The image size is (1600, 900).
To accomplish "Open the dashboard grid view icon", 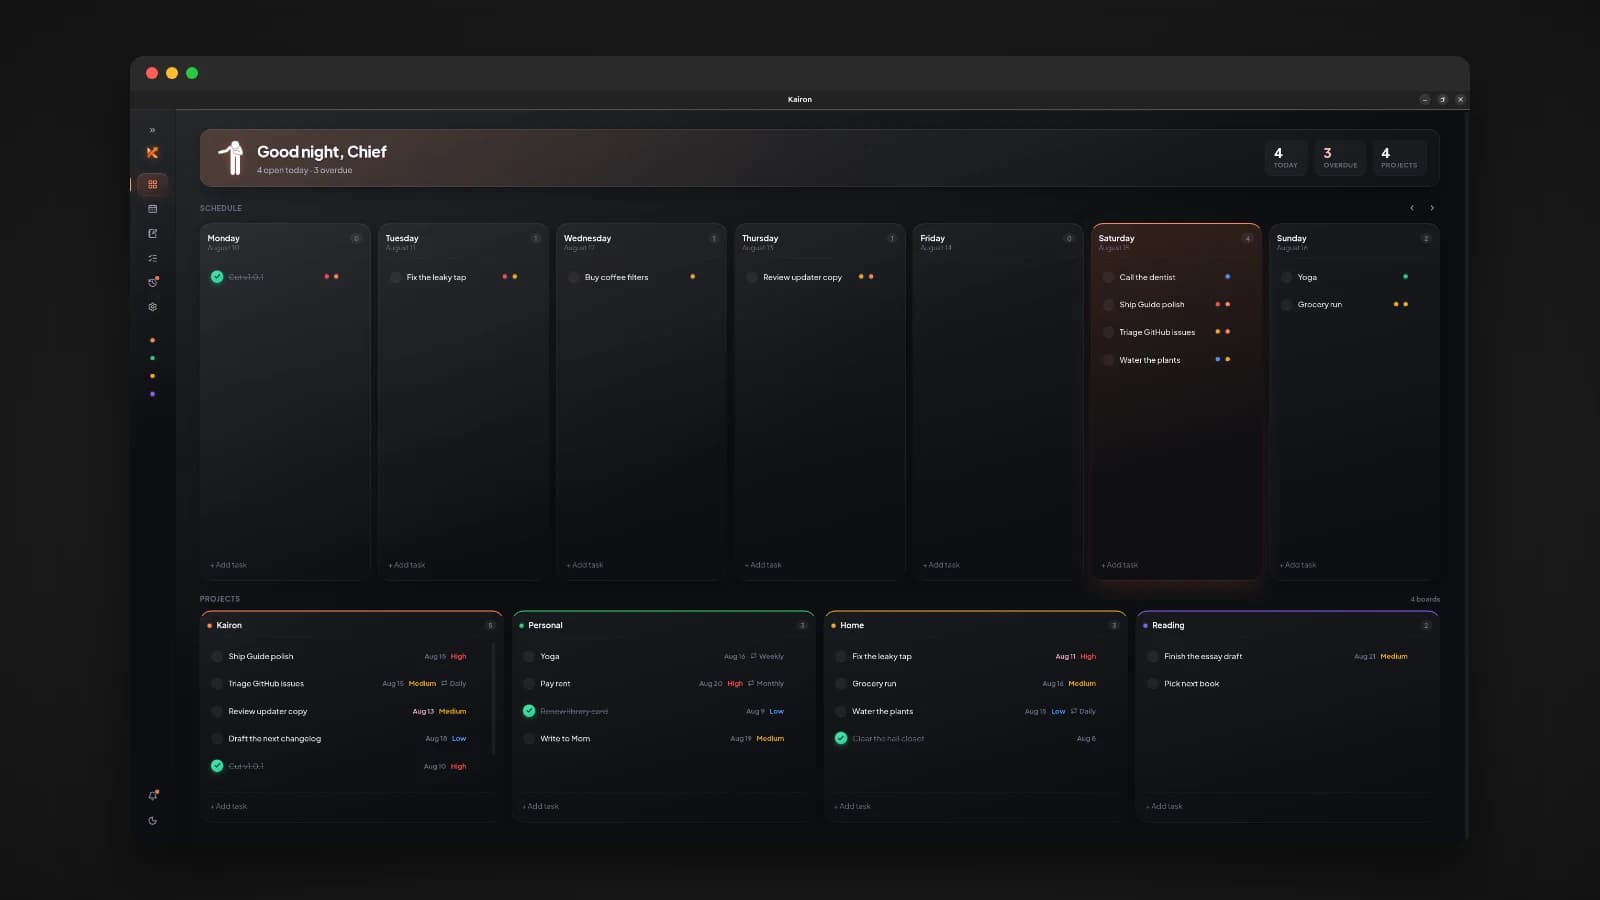I will click(152, 184).
